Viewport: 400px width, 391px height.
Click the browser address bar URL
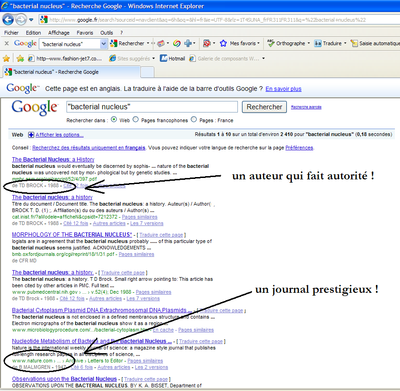207,20
